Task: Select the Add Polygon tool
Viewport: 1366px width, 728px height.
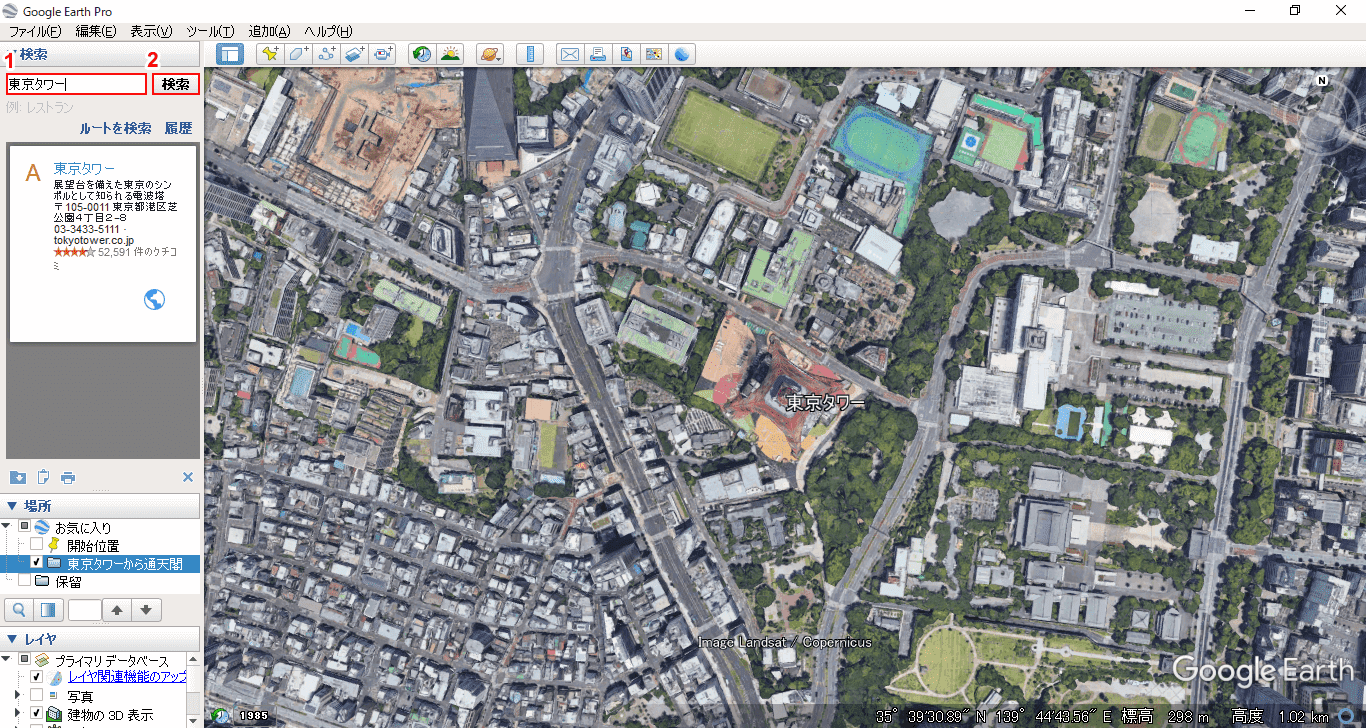Action: coord(298,54)
